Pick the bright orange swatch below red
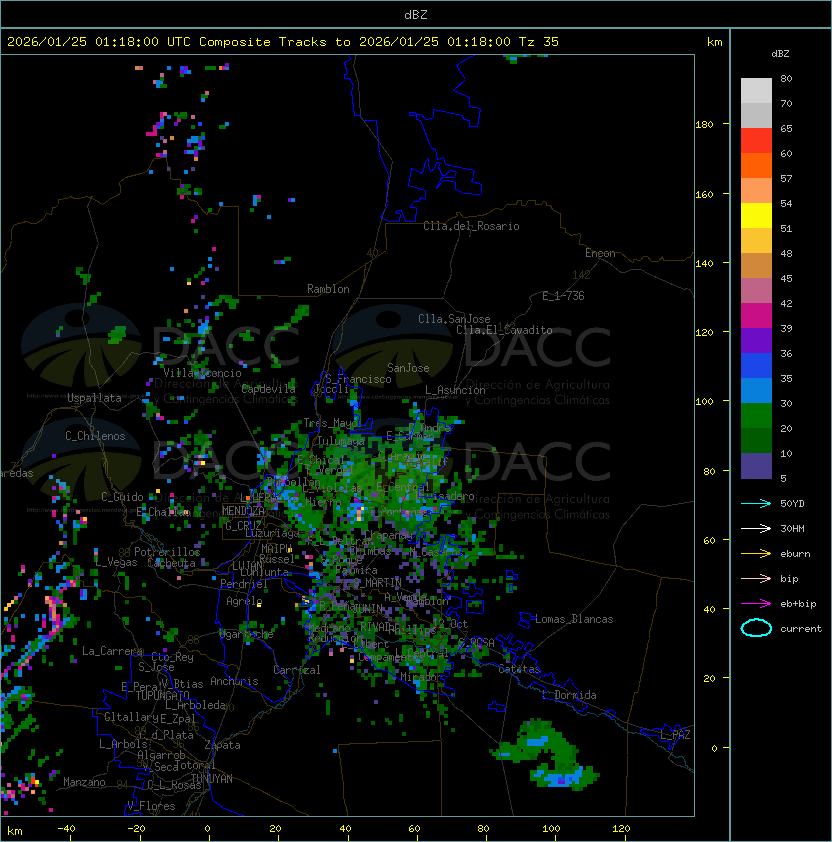Viewport: 832px width, 842px height. 756,166
